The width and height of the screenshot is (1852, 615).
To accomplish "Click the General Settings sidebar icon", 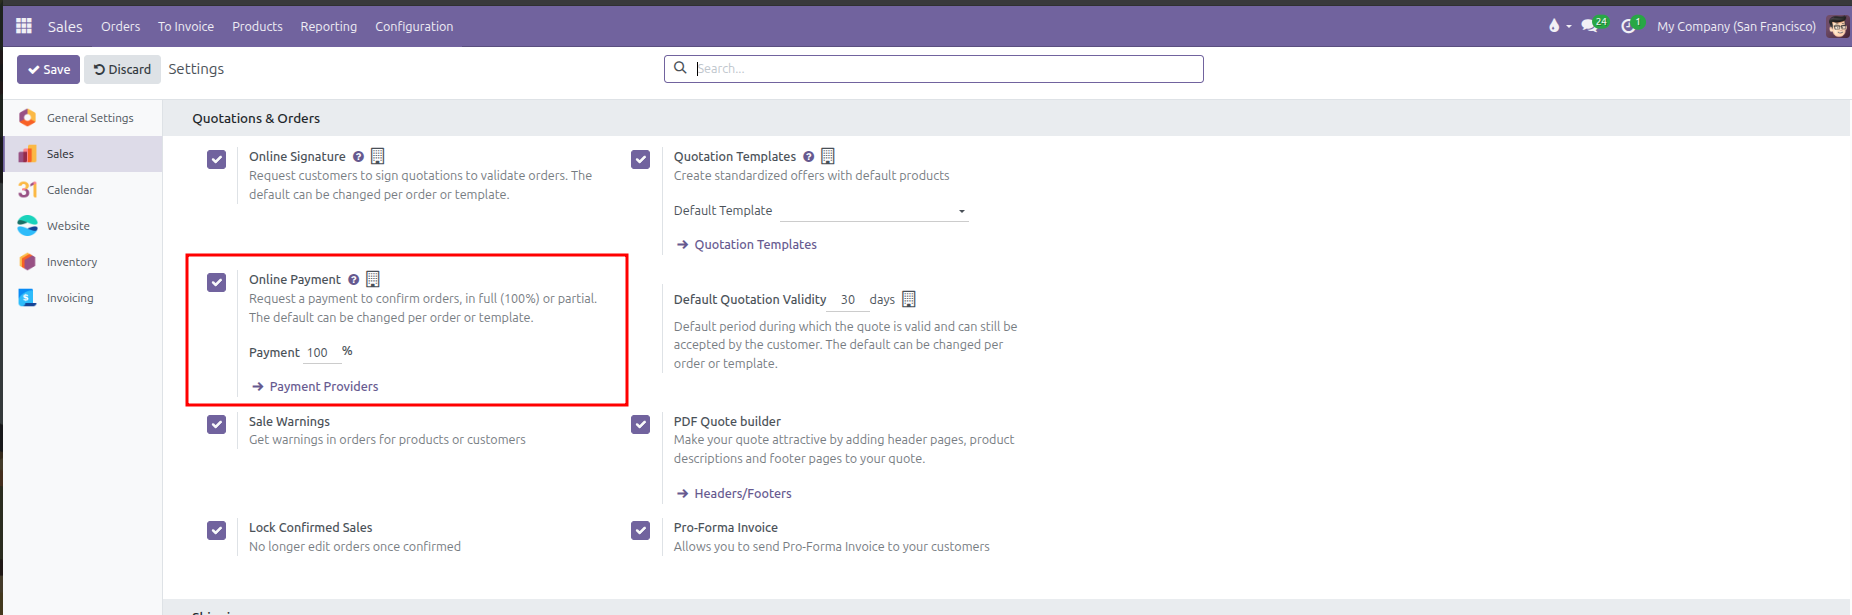I will pos(28,118).
